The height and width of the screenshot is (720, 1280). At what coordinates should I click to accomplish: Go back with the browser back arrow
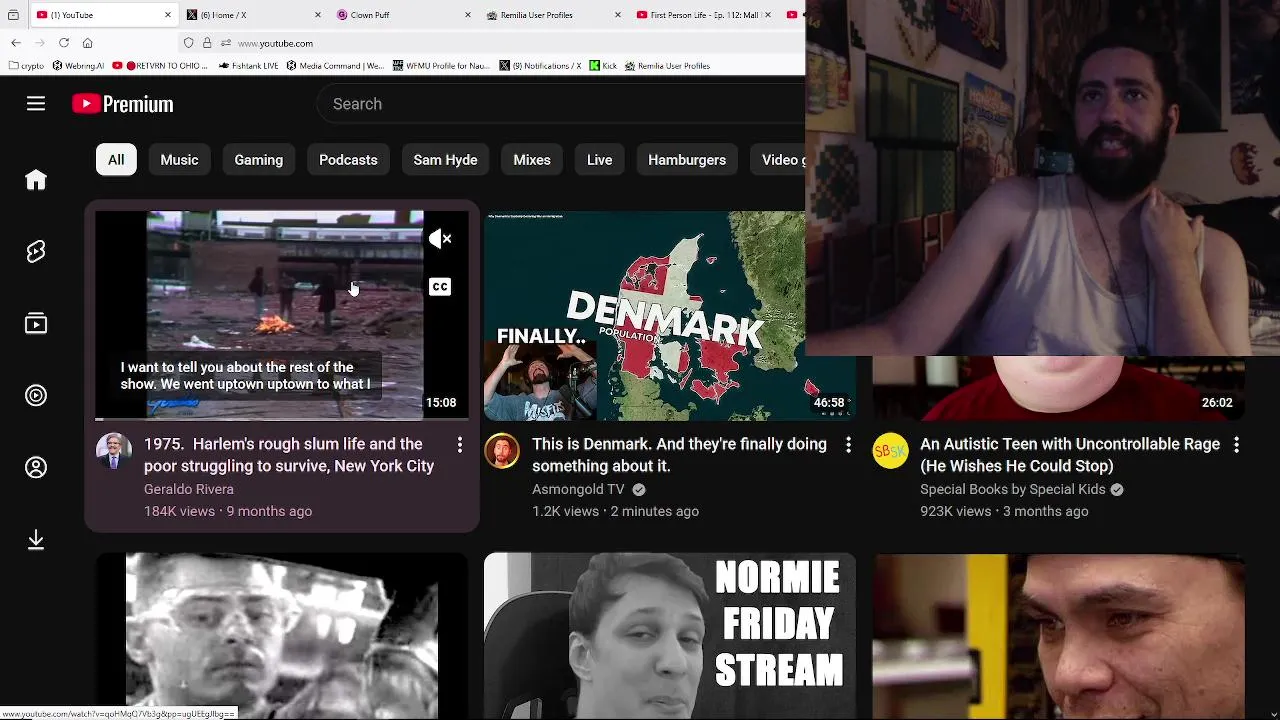pyautogui.click(x=16, y=43)
